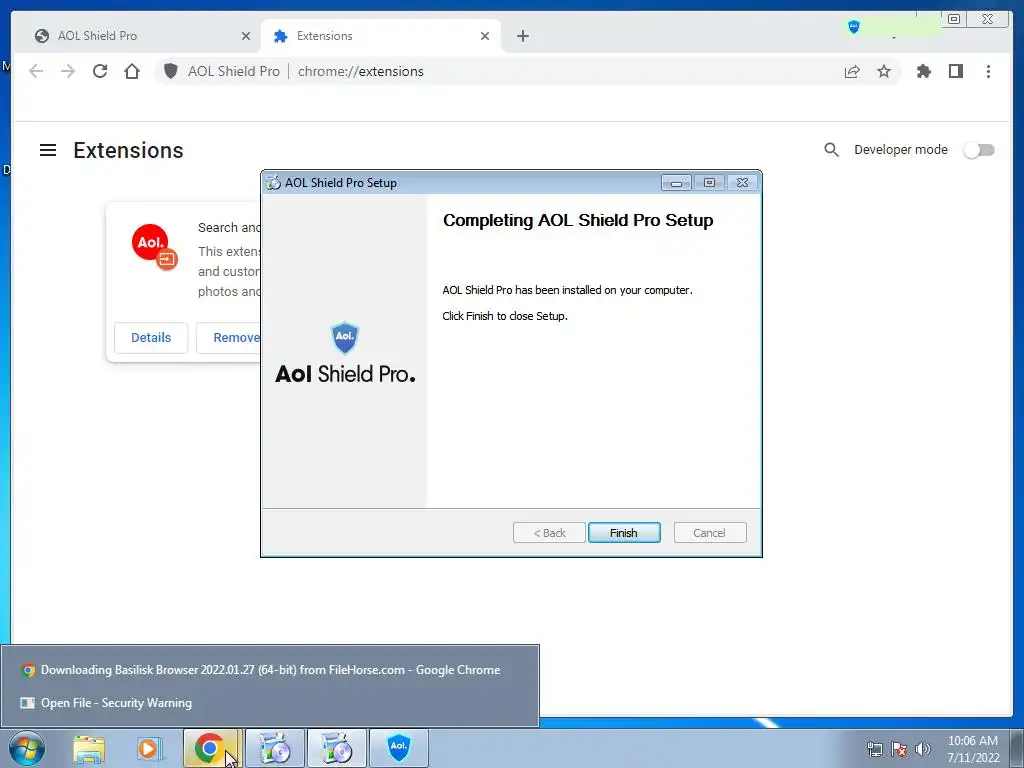Minimize the AOL Shield Pro Setup window
Viewport: 1024px width, 768px height.
[676, 183]
